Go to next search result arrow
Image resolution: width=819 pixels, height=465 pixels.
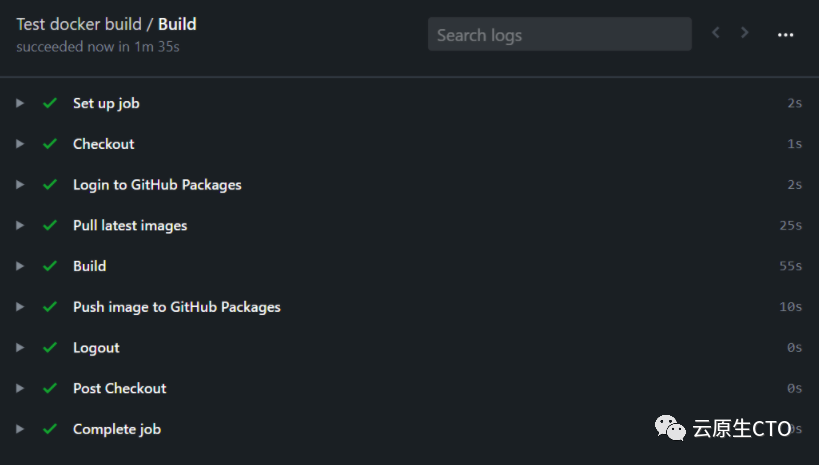(744, 33)
